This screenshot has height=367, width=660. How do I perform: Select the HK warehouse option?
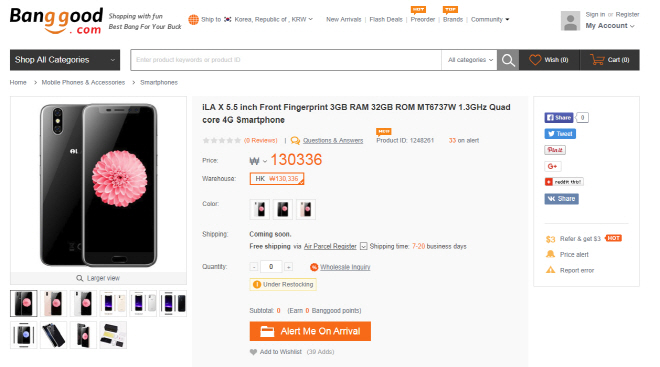point(277,179)
